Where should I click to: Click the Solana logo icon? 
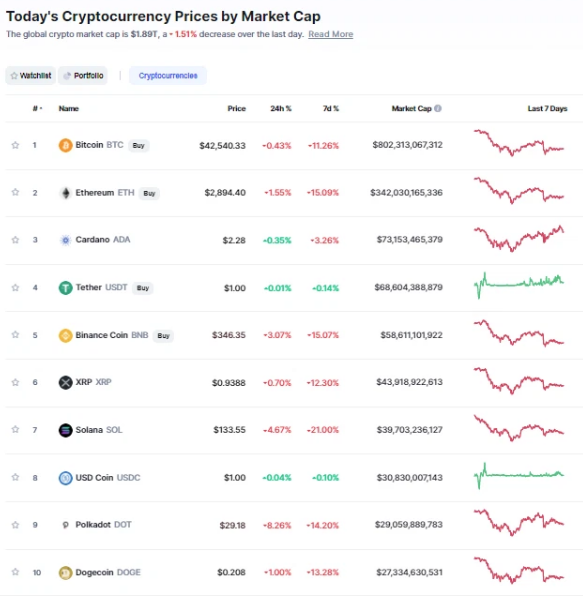(x=65, y=430)
